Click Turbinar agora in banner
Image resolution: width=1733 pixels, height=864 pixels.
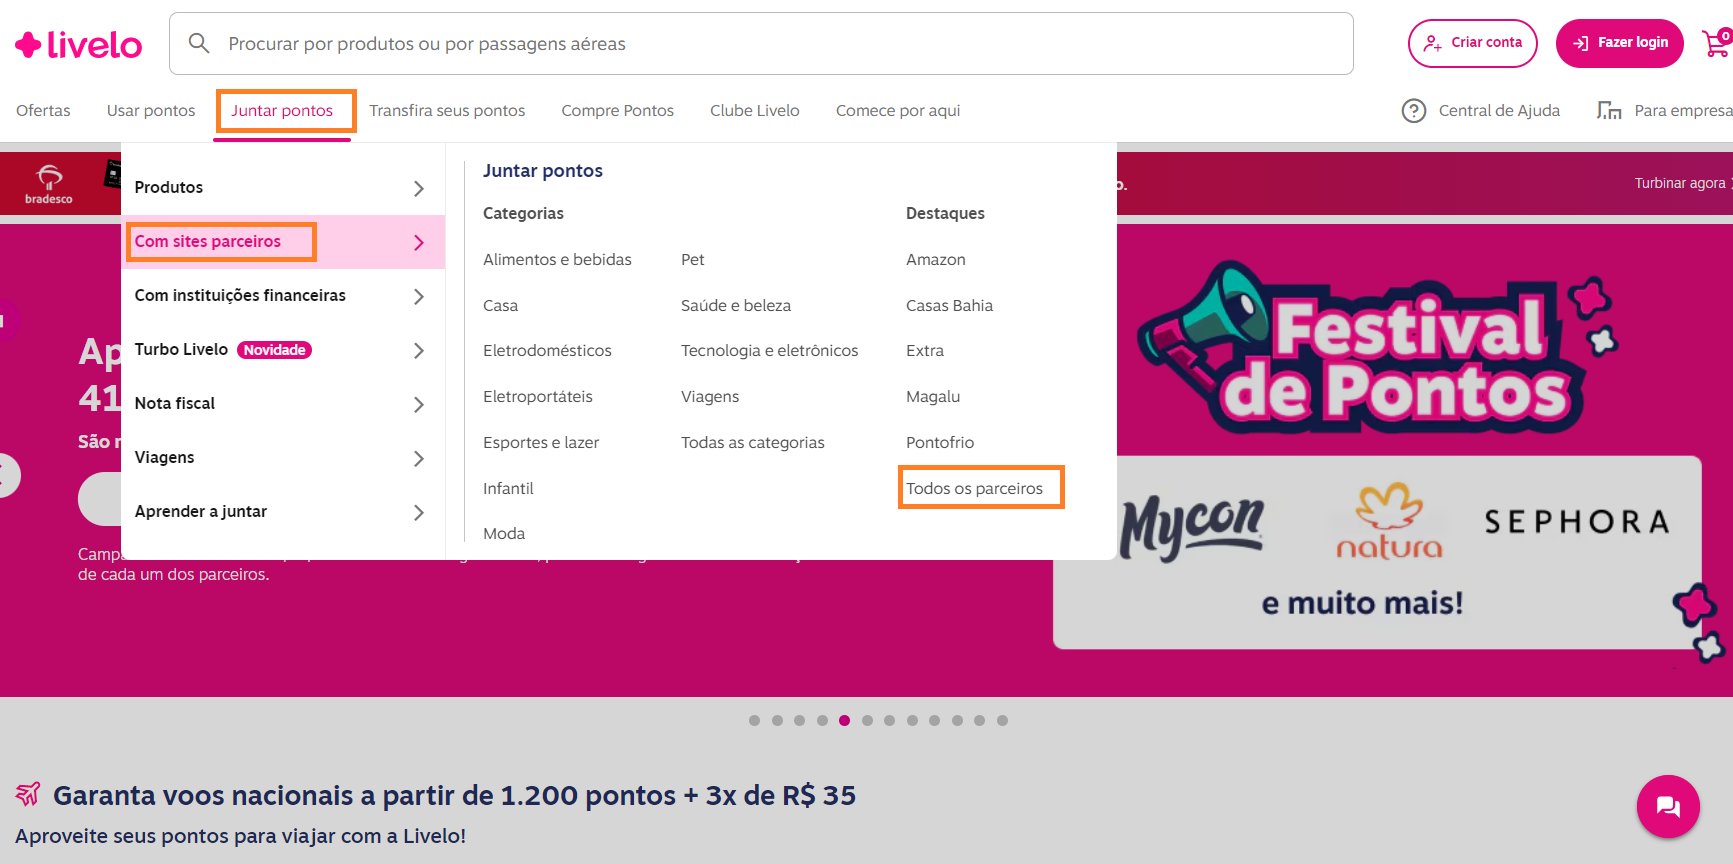pos(1682,183)
